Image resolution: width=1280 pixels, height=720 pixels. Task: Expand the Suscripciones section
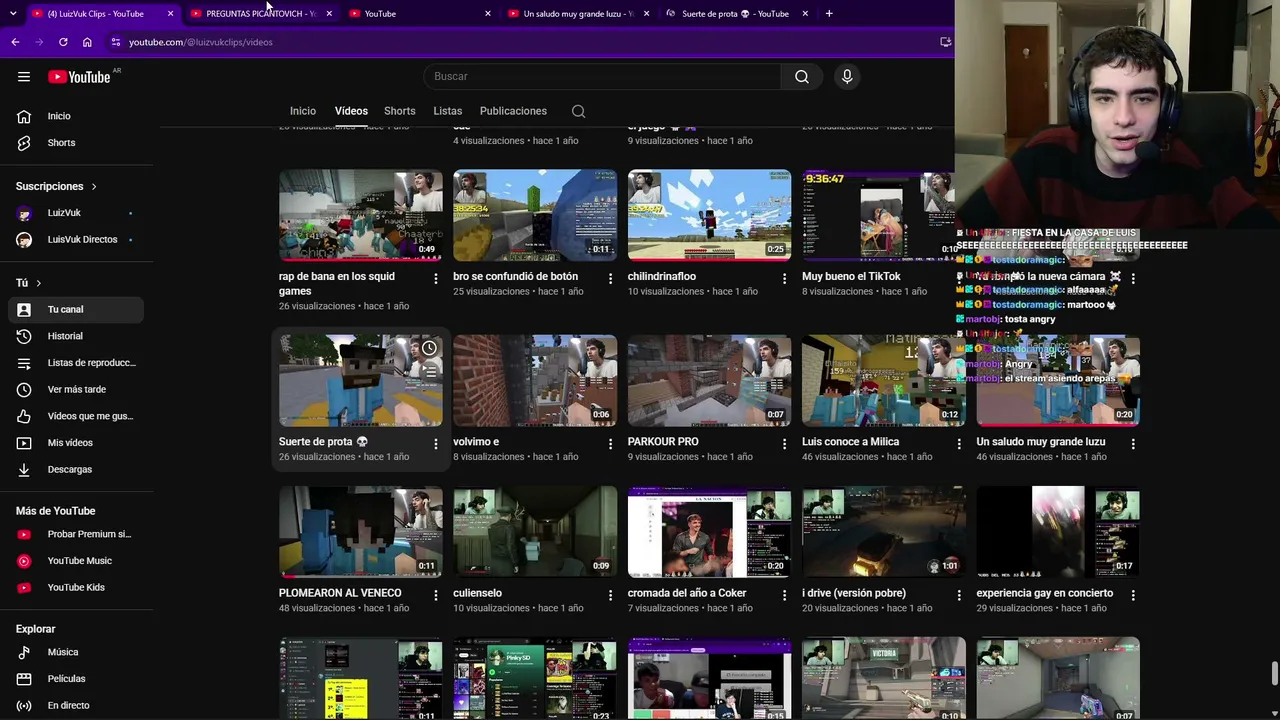click(x=56, y=186)
